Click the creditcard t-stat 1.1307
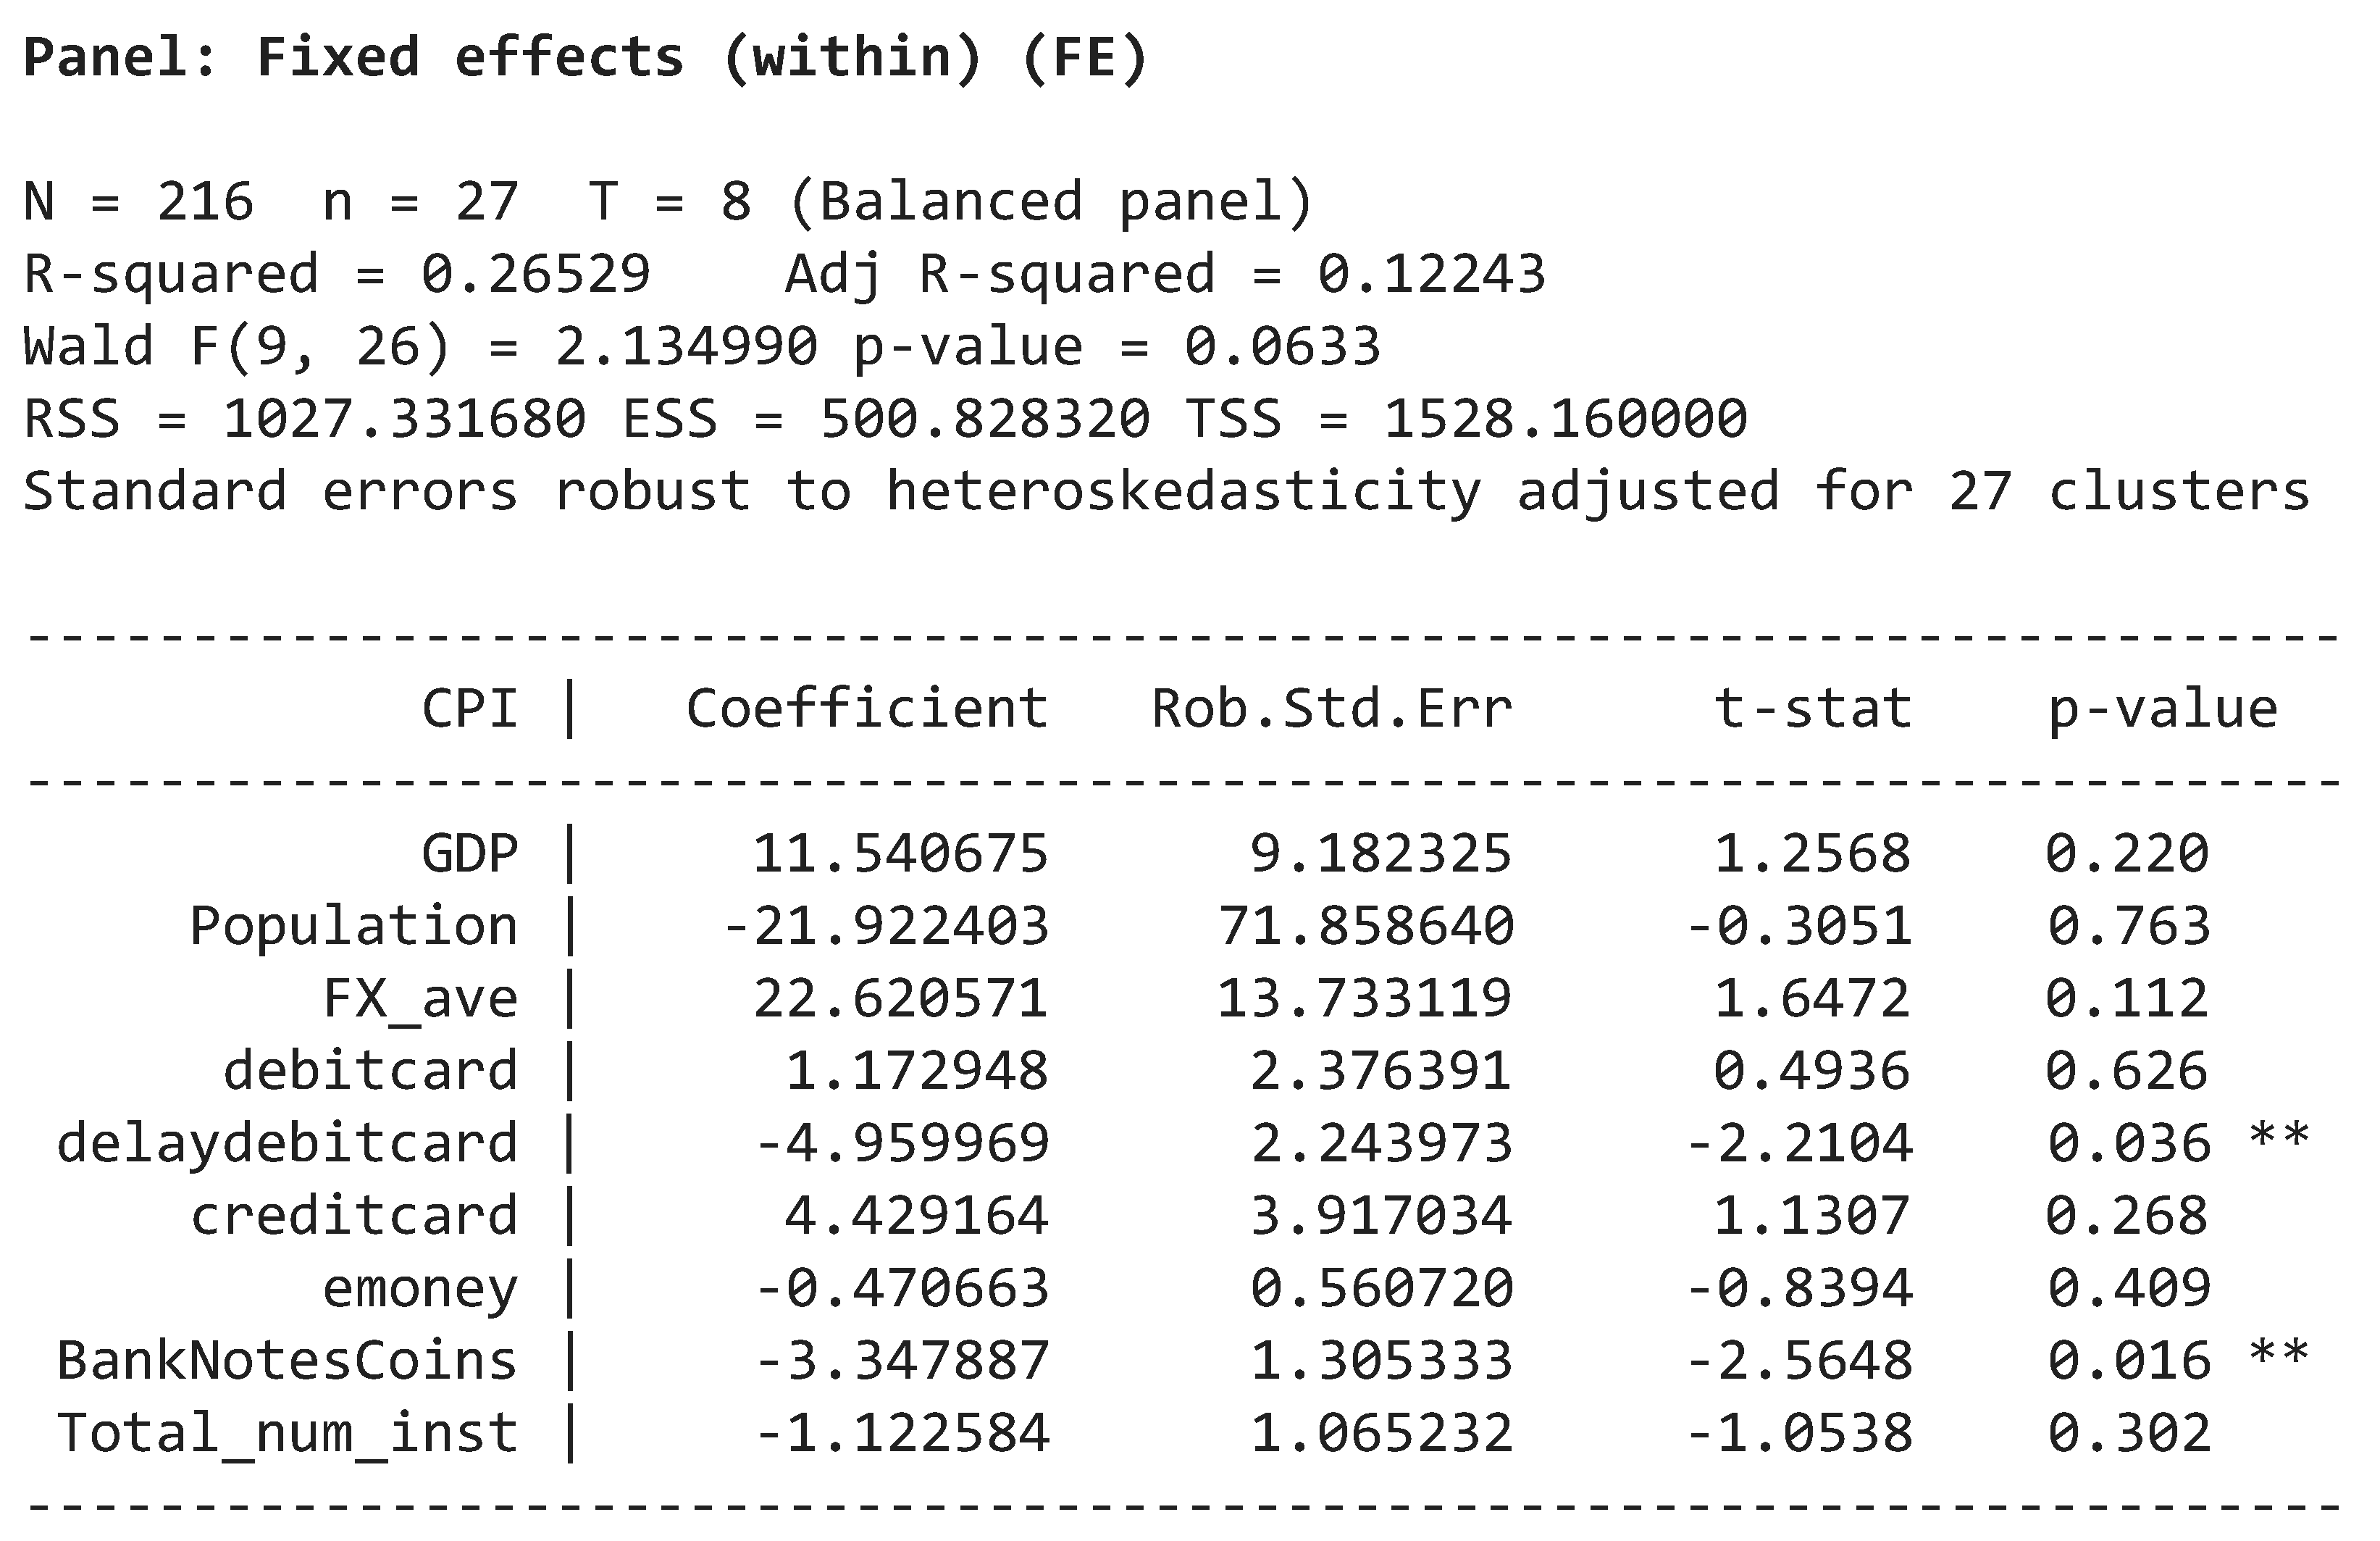The width and height of the screenshot is (2380, 1541). 1812,1216
